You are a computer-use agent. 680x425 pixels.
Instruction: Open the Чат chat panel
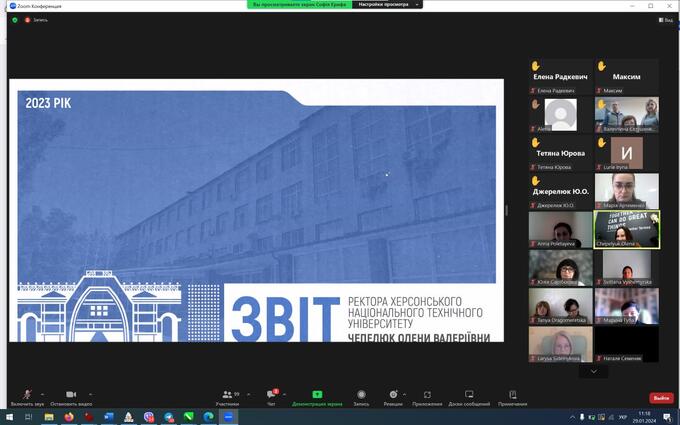click(x=271, y=396)
